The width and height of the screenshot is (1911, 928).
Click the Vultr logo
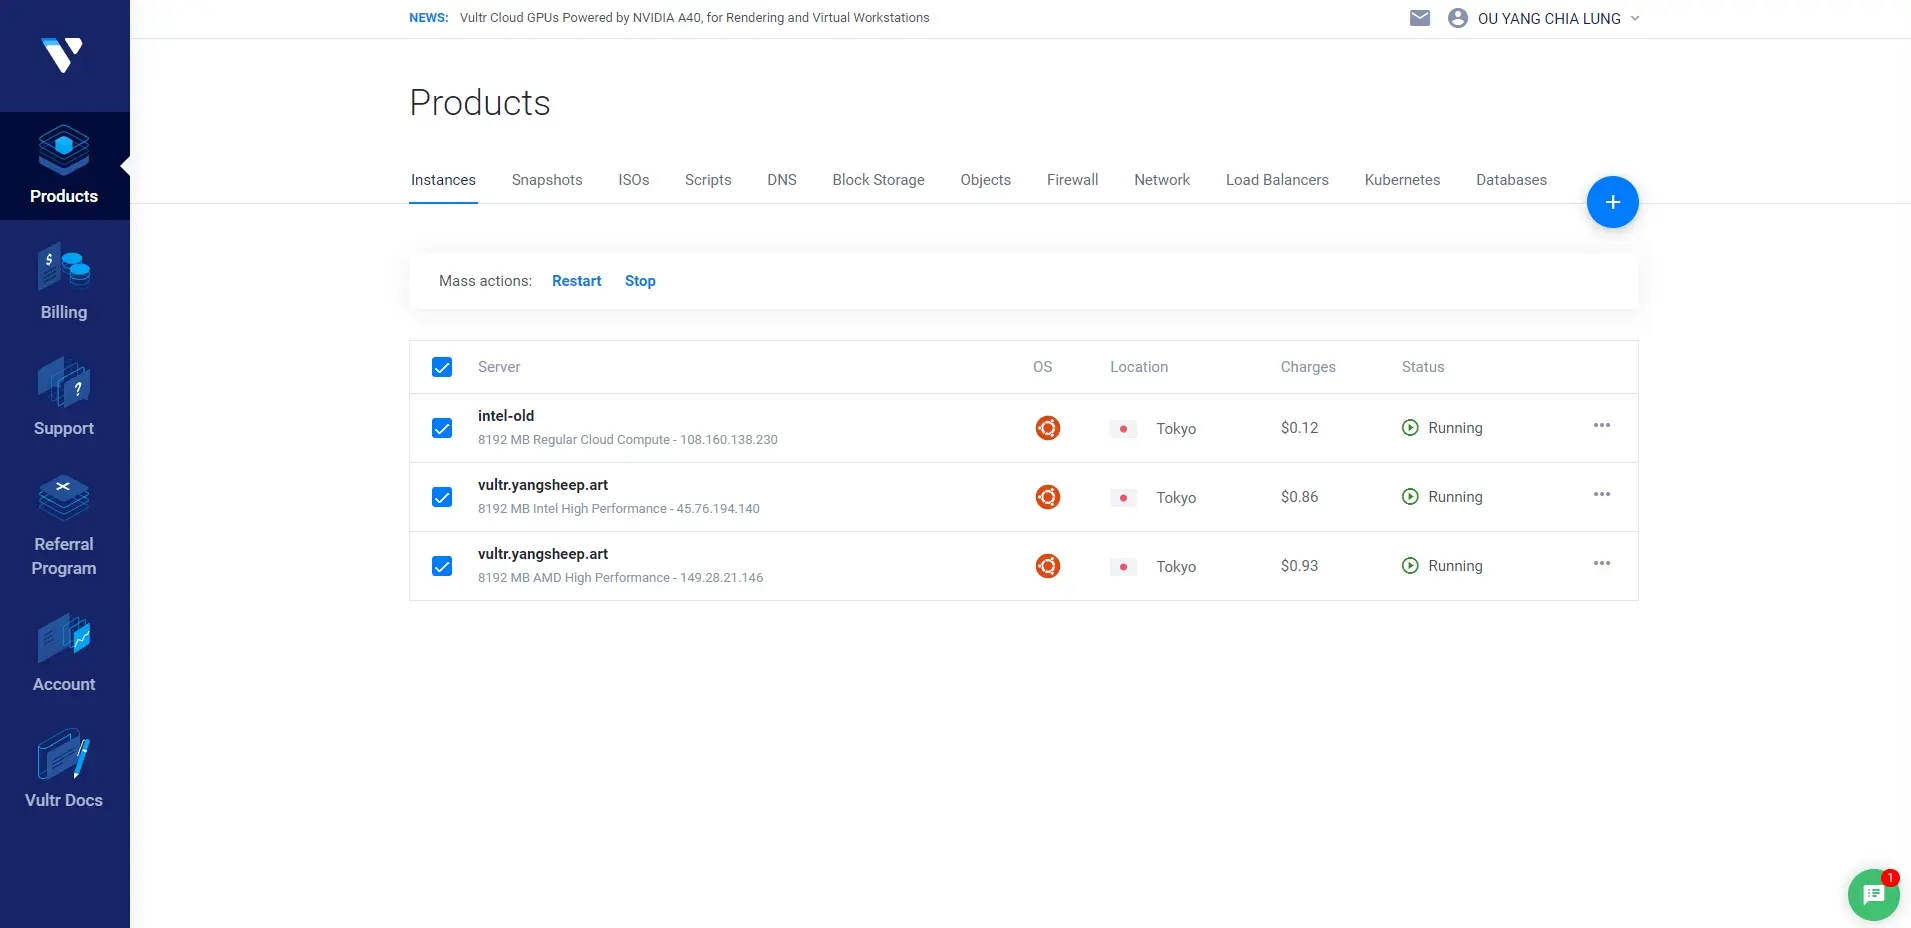point(62,55)
